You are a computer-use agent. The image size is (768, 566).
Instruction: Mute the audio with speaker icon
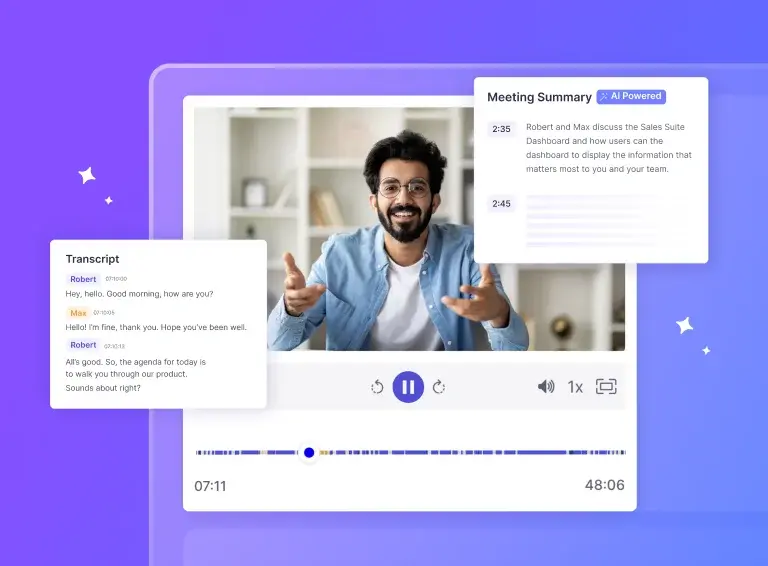coord(546,387)
